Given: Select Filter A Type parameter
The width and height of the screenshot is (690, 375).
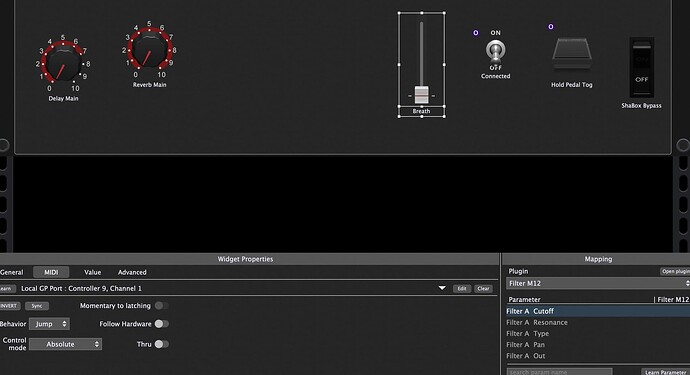Looking at the screenshot, I should (x=598, y=334).
